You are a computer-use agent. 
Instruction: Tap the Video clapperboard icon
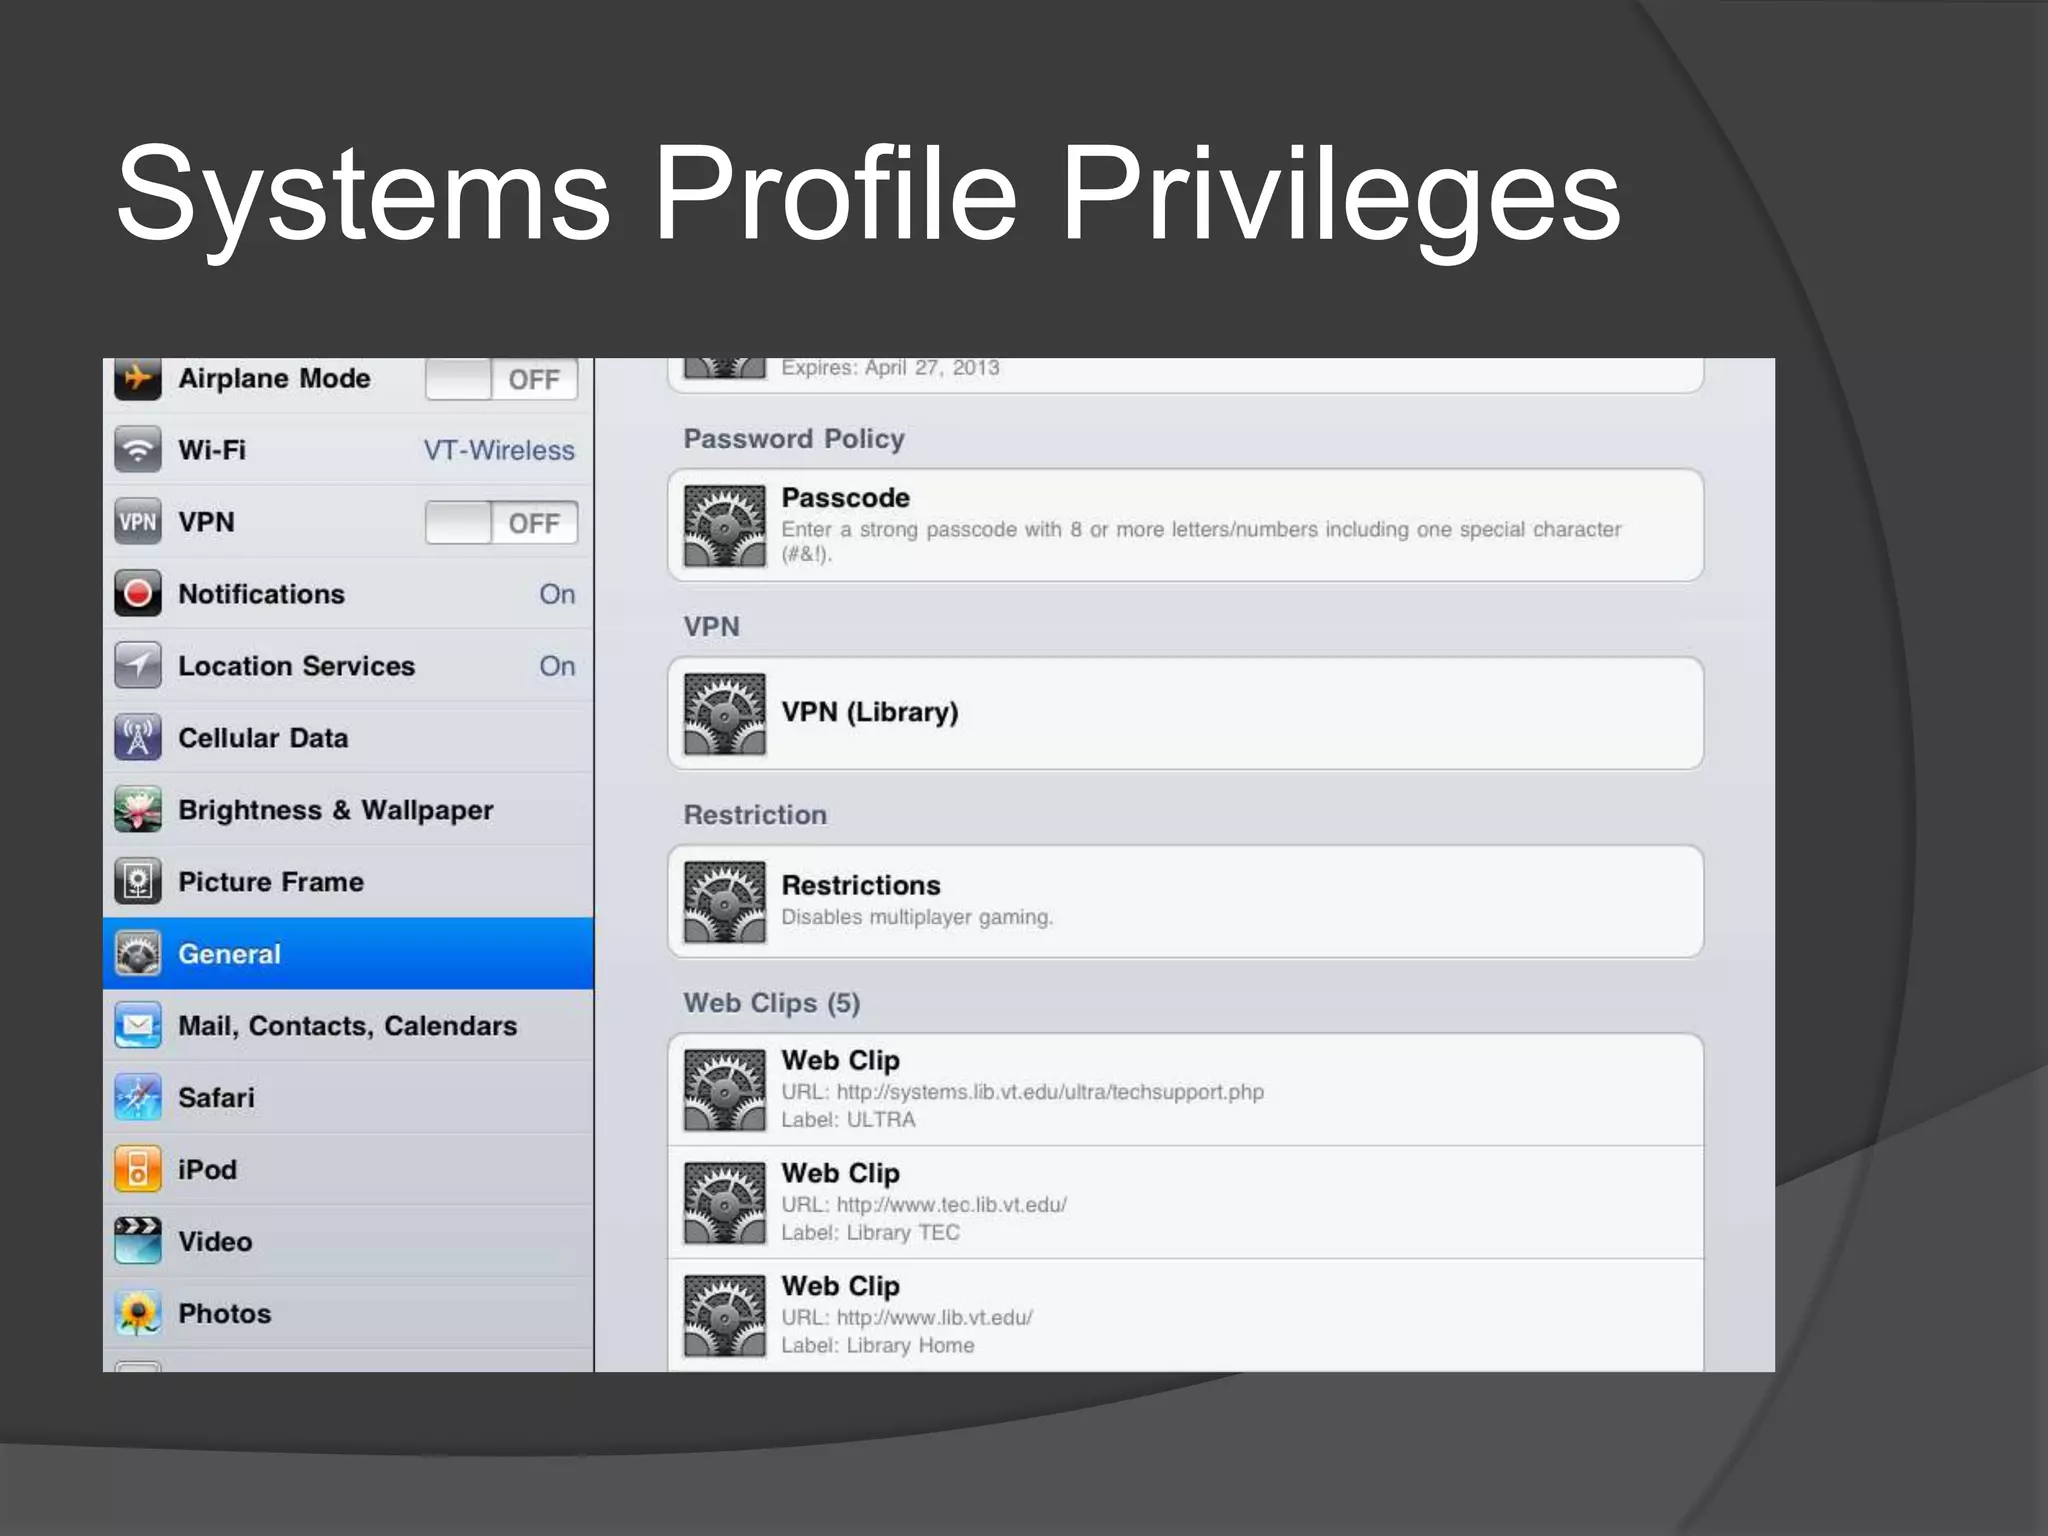[138, 1242]
